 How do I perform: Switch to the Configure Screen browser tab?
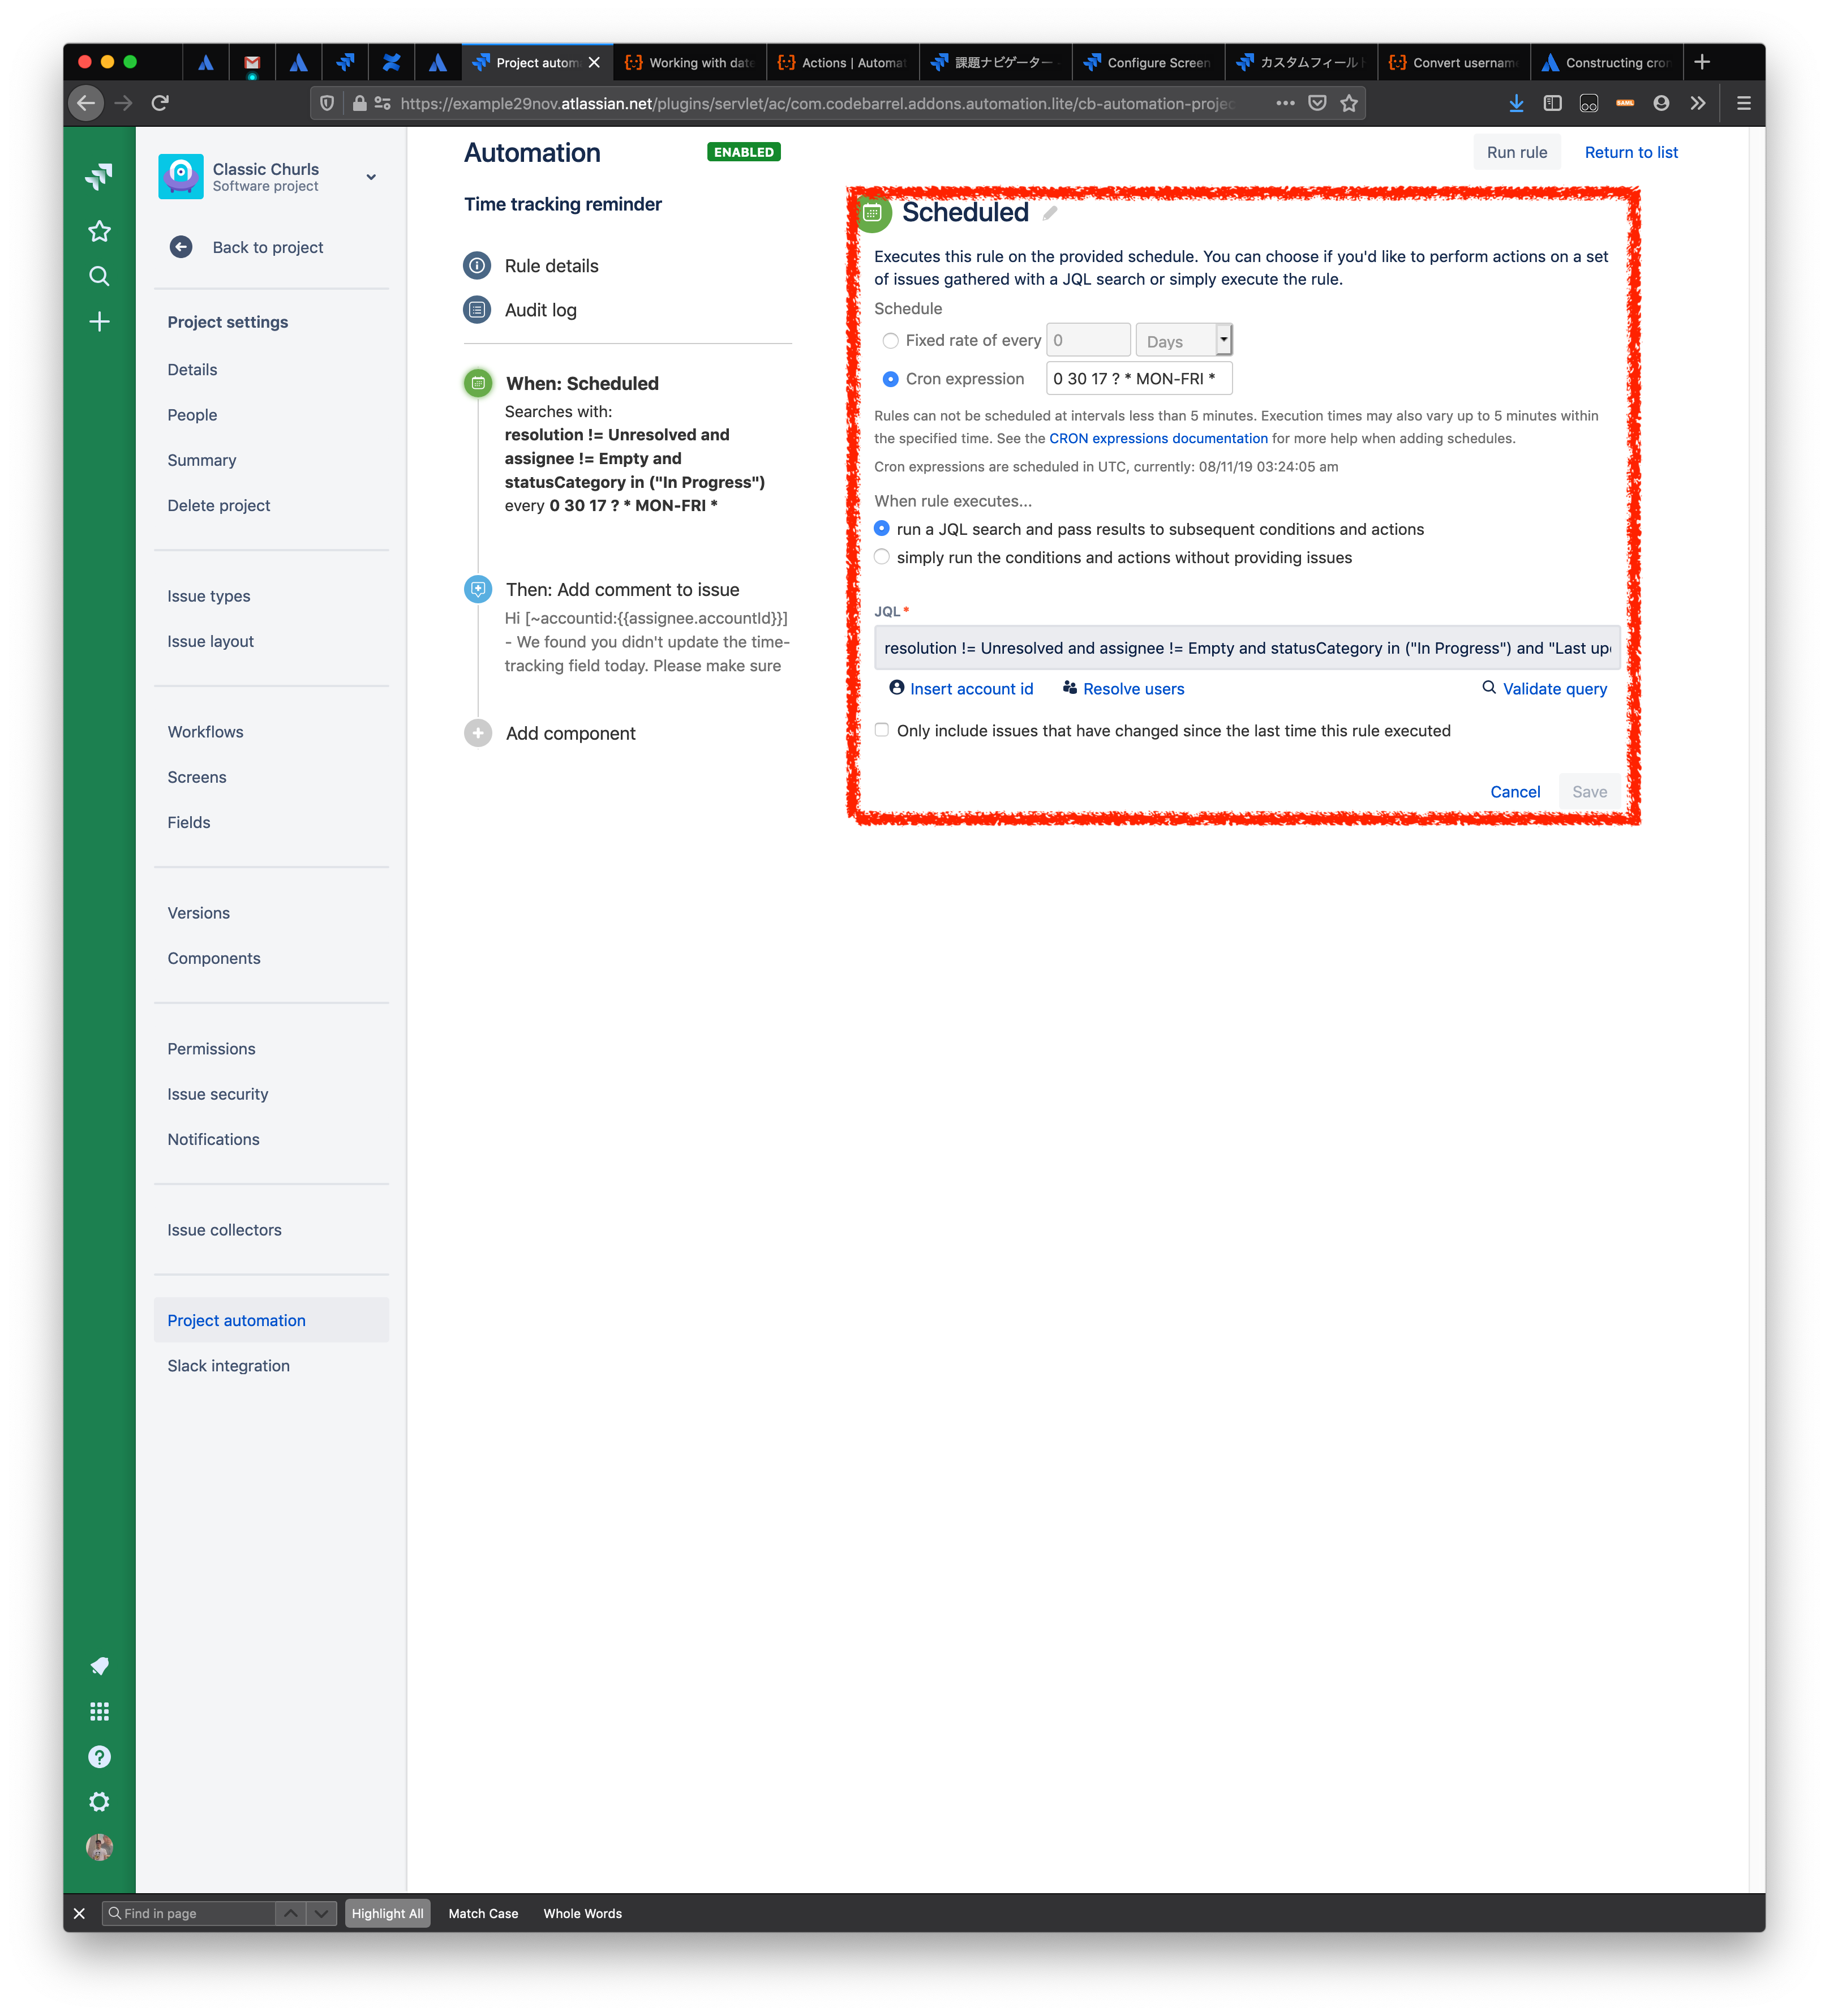tap(1148, 62)
